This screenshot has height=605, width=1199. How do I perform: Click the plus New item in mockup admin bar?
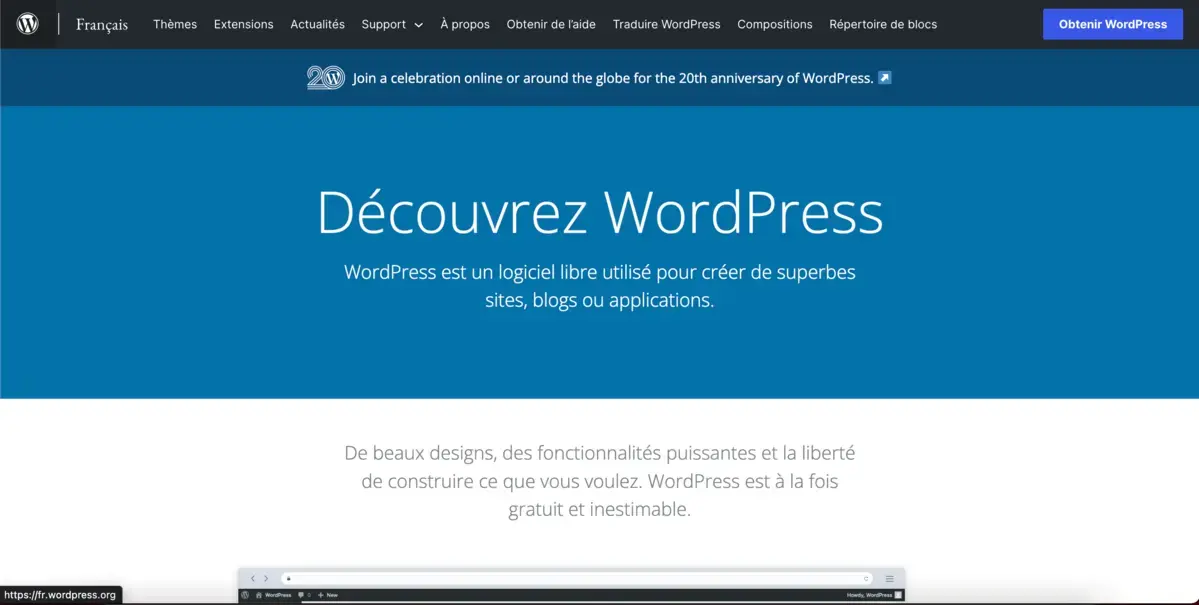pyautogui.click(x=327, y=595)
